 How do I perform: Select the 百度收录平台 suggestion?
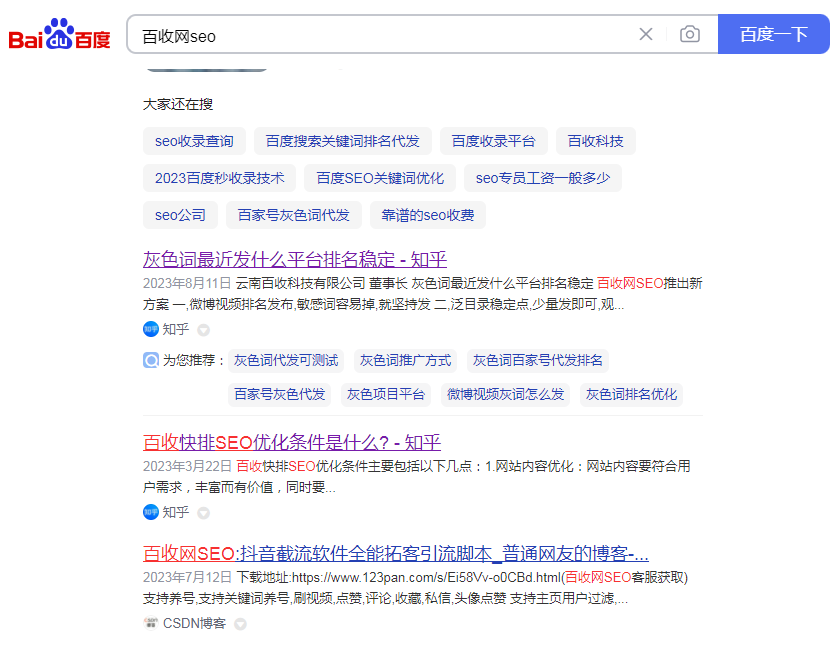pyautogui.click(x=493, y=141)
